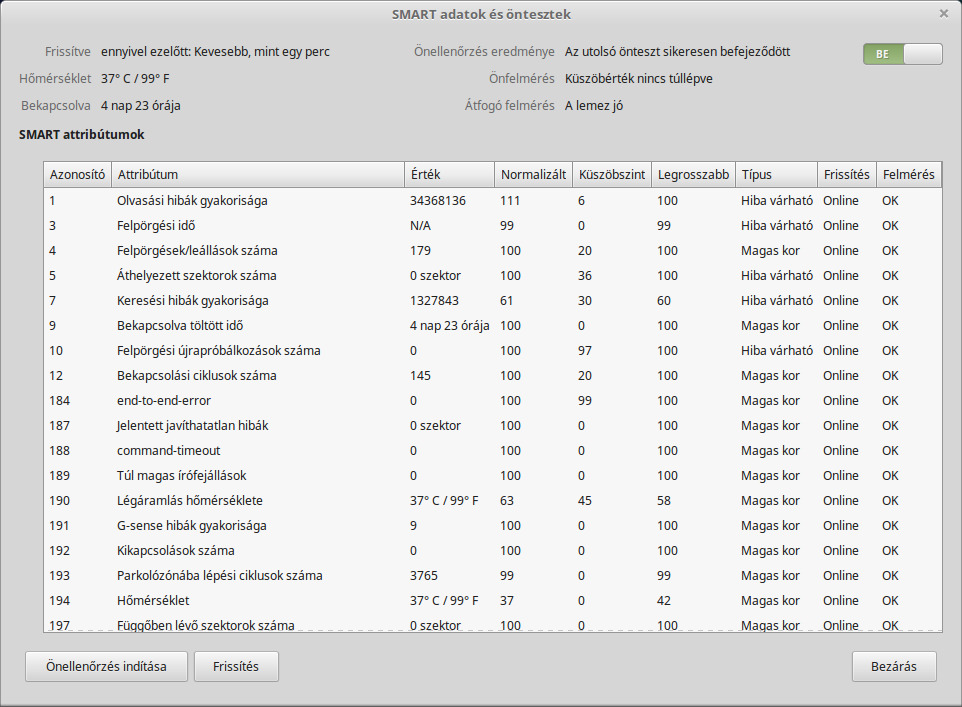The image size is (962, 707).
Task: Click threshold value 36
Action: 585,276
